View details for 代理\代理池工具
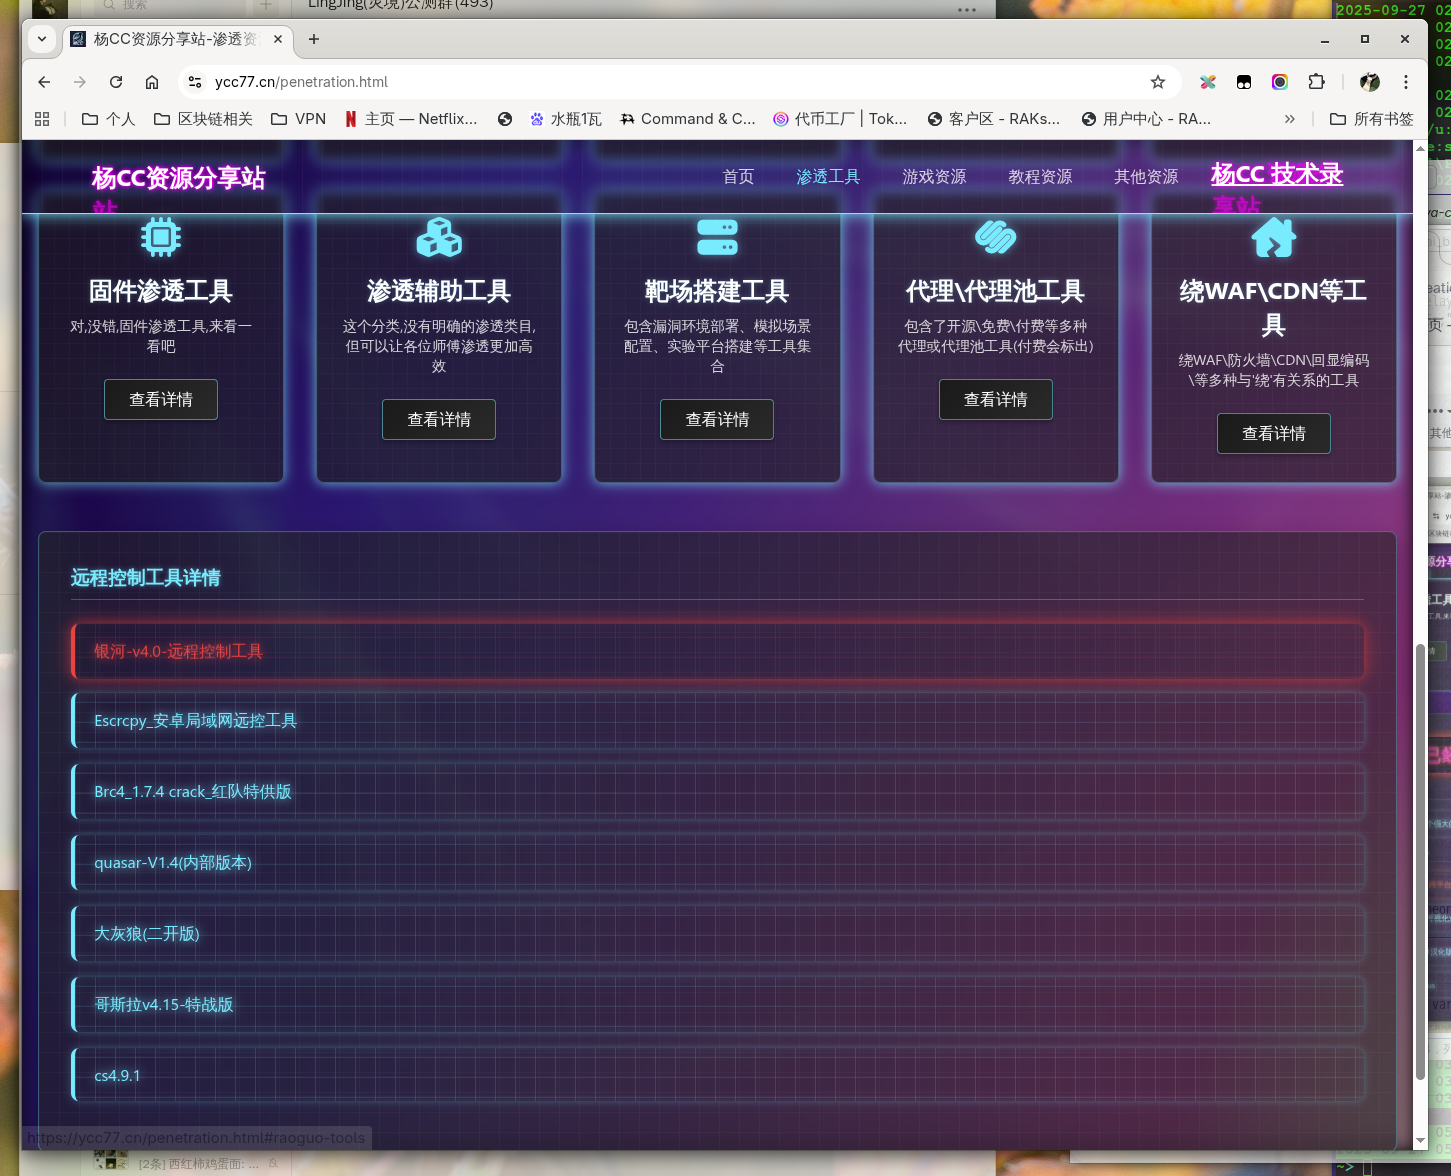 [995, 400]
